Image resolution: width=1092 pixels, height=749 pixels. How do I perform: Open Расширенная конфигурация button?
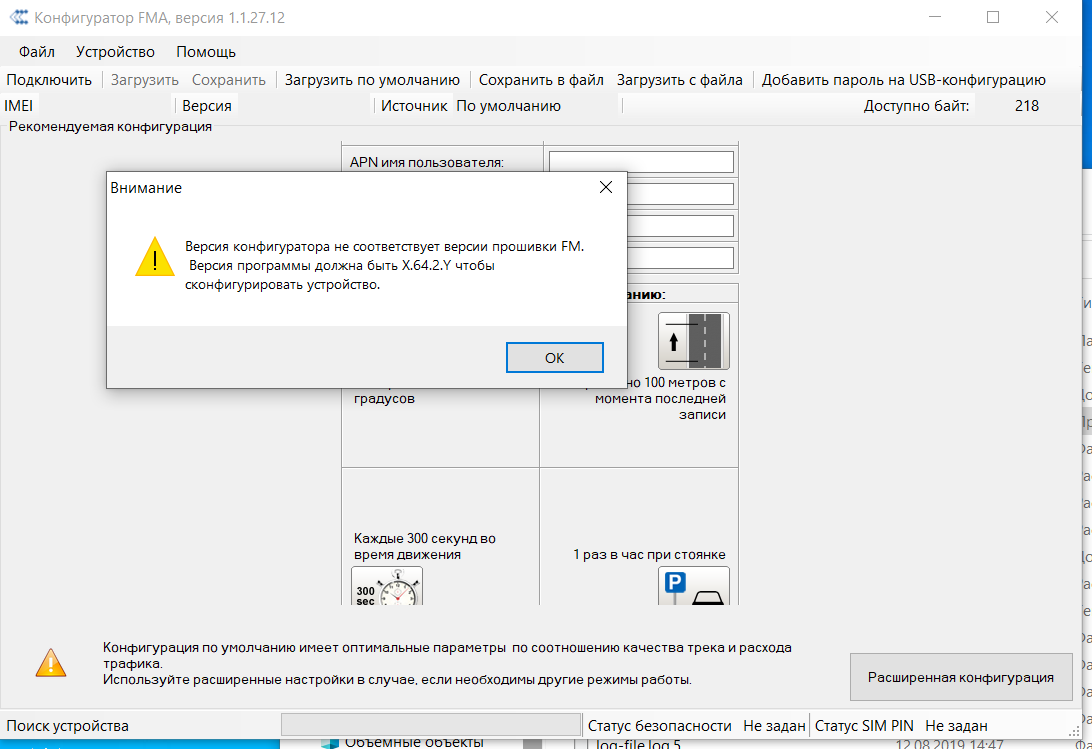[x=960, y=677]
